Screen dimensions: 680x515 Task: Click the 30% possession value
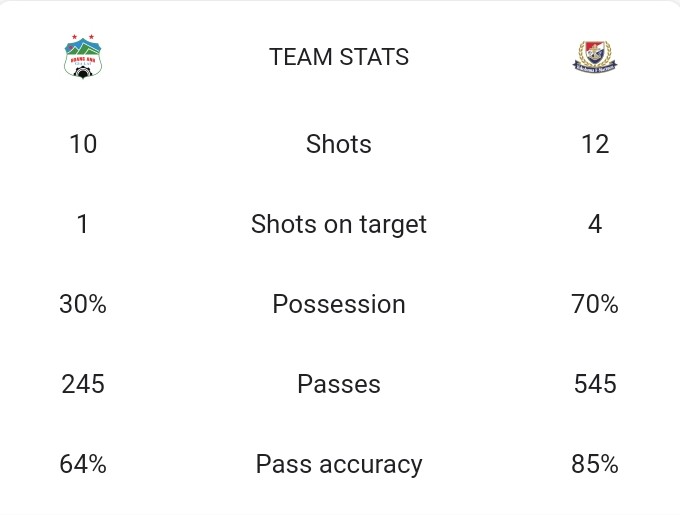click(83, 304)
